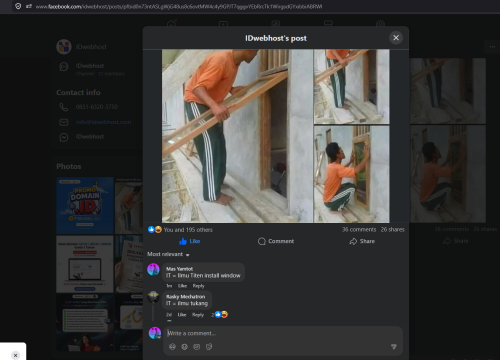Click the Messenger icon in Contact info

(64, 137)
